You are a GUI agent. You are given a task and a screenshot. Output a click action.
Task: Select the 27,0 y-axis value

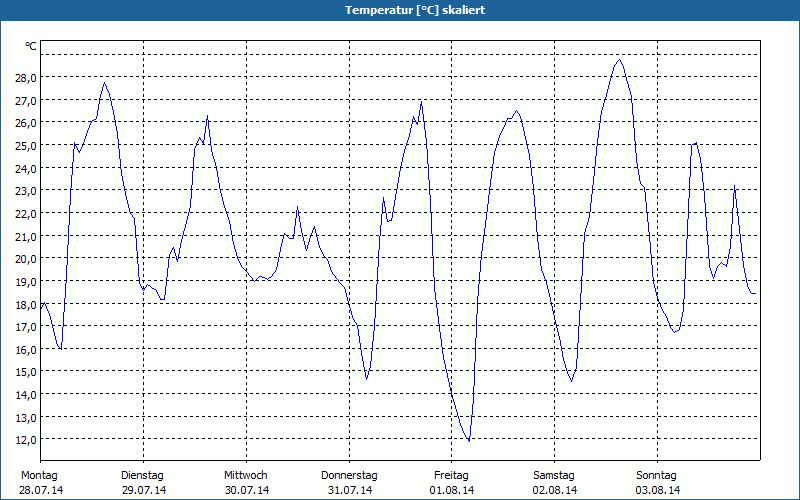[x=26, y=101]
